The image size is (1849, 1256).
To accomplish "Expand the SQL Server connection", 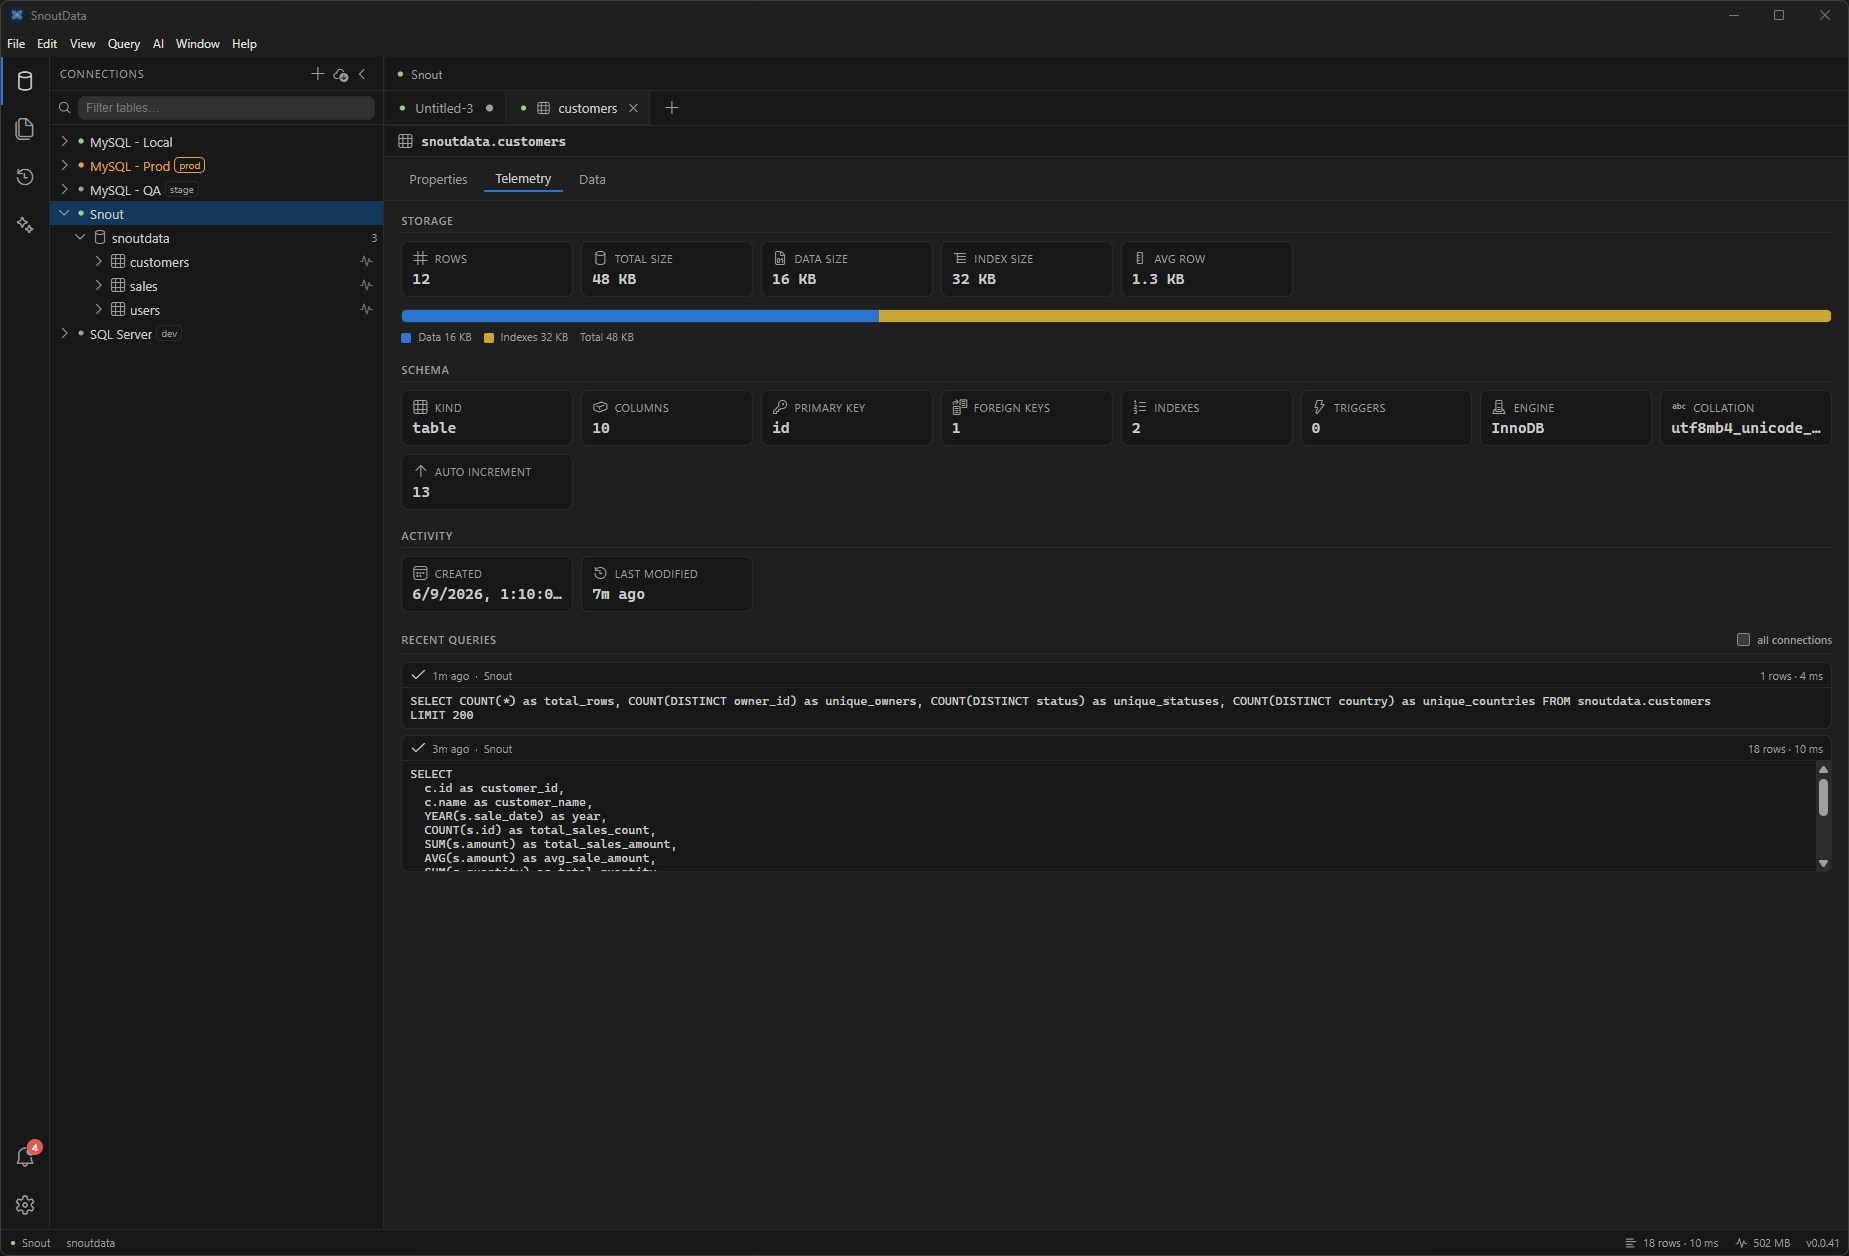I will click(x=65, y=334).
